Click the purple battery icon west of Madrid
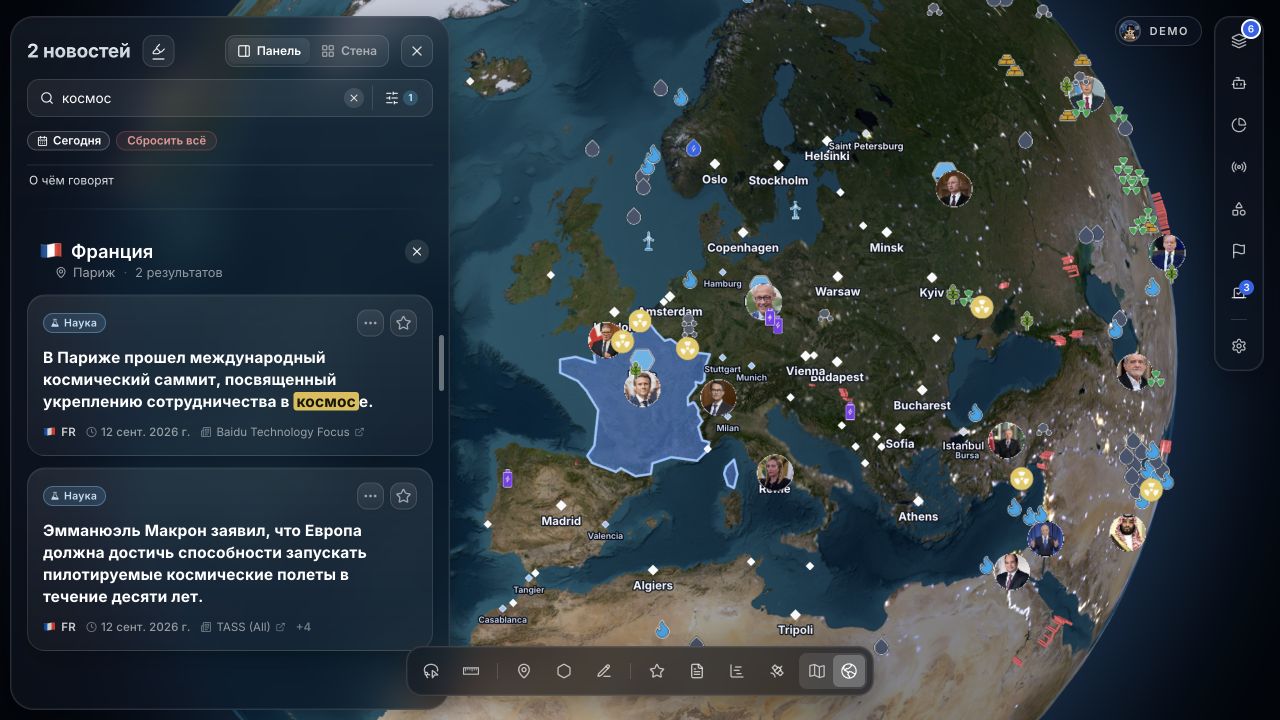This screenshot has height=720, width=1280. coord(507,478)
